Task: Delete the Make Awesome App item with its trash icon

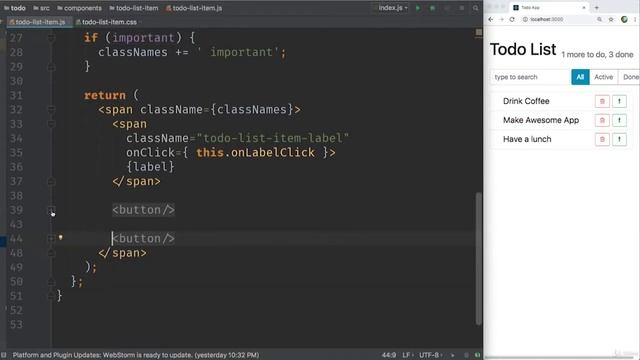Action: (602, 120)
